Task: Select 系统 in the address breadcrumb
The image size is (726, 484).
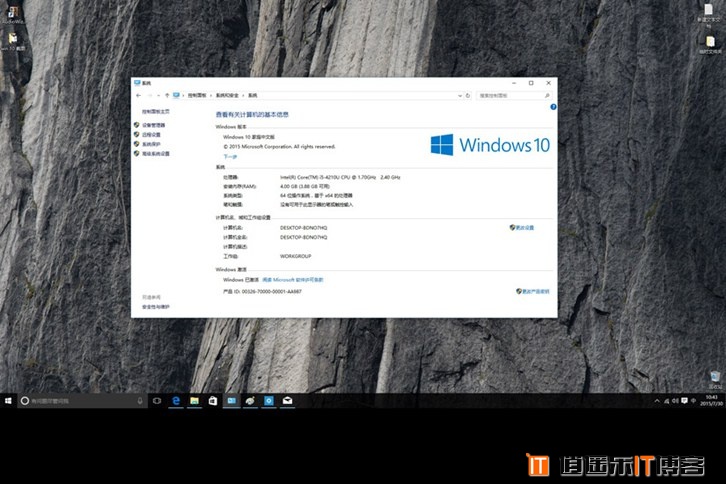Action: (252, 95)
